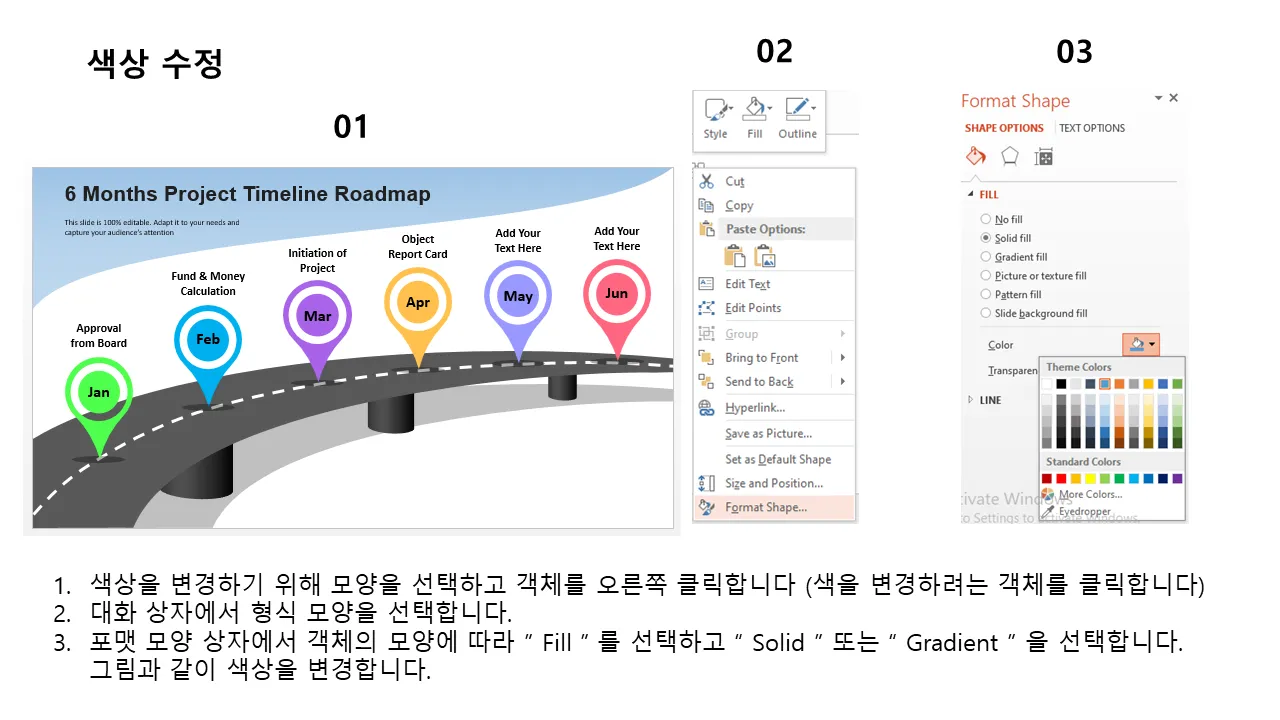Select the Fill & Line bucket icon

[976, 156]
